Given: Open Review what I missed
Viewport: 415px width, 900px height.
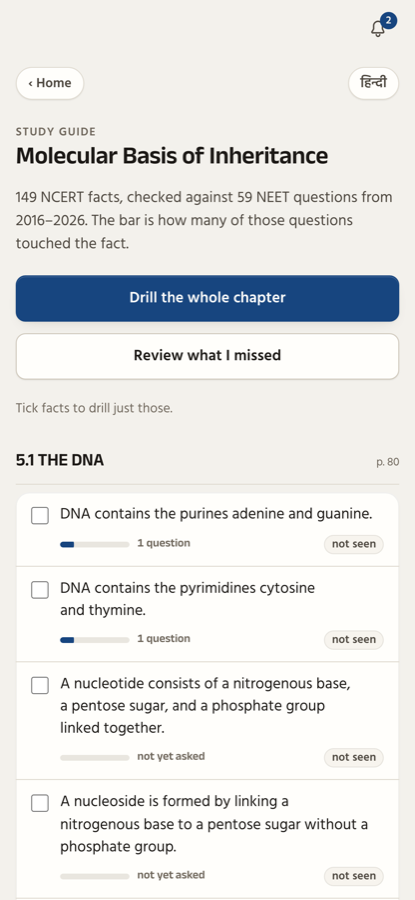Looking at the screenshot, I should (207, 356).
